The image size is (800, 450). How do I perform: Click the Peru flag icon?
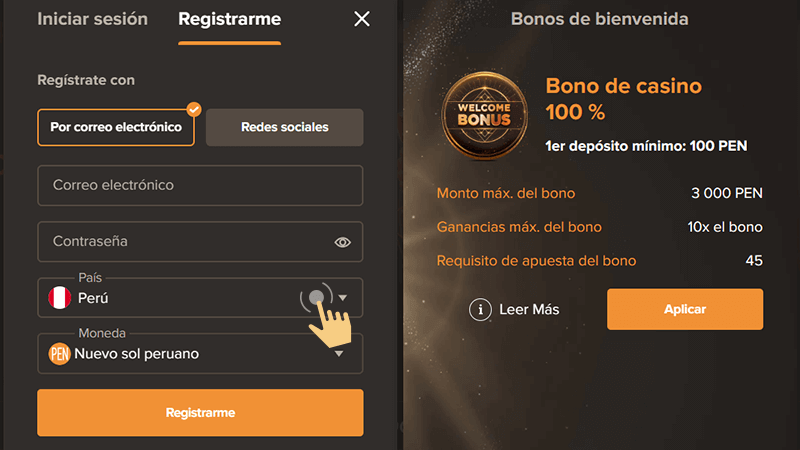coord(60,298)
